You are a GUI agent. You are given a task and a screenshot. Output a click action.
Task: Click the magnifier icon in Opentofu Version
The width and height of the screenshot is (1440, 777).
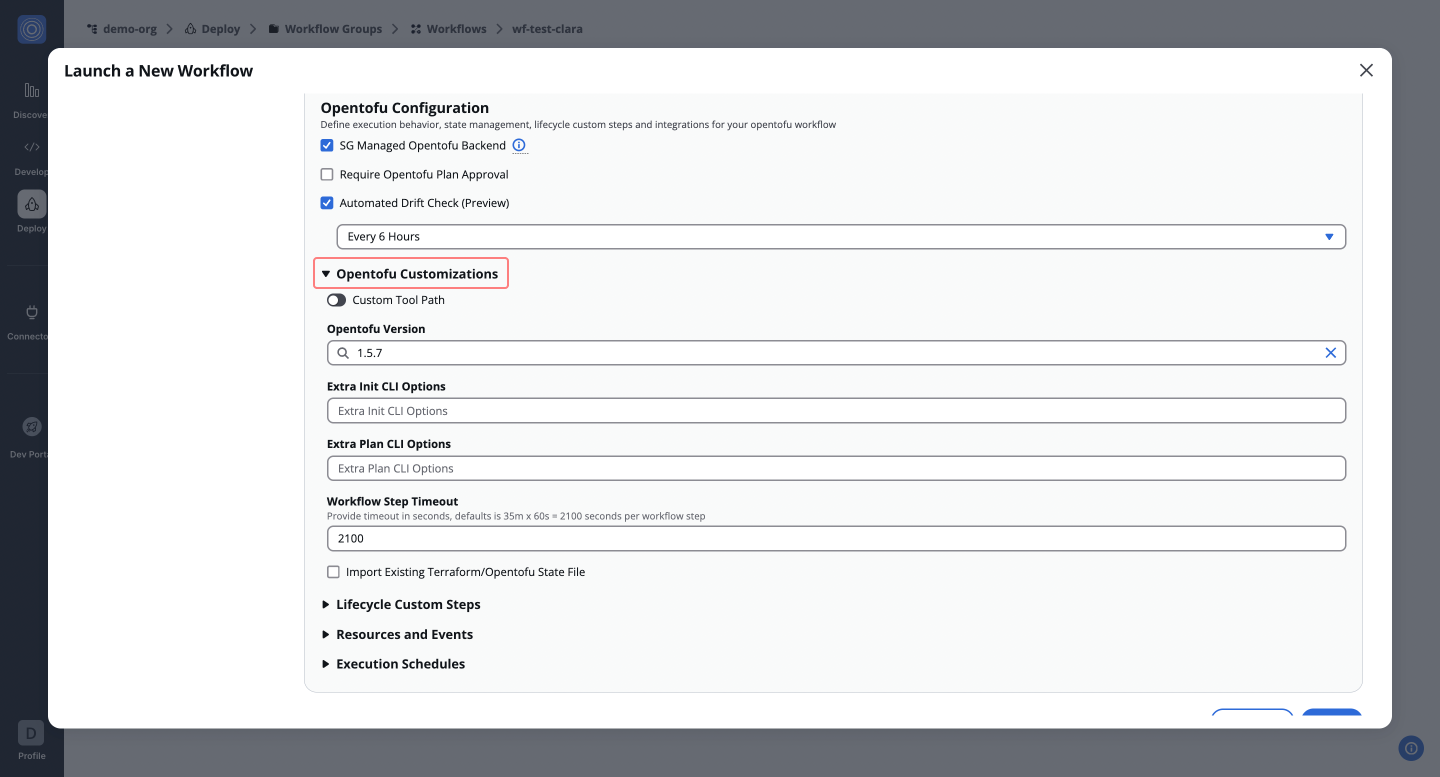[343, 353]
